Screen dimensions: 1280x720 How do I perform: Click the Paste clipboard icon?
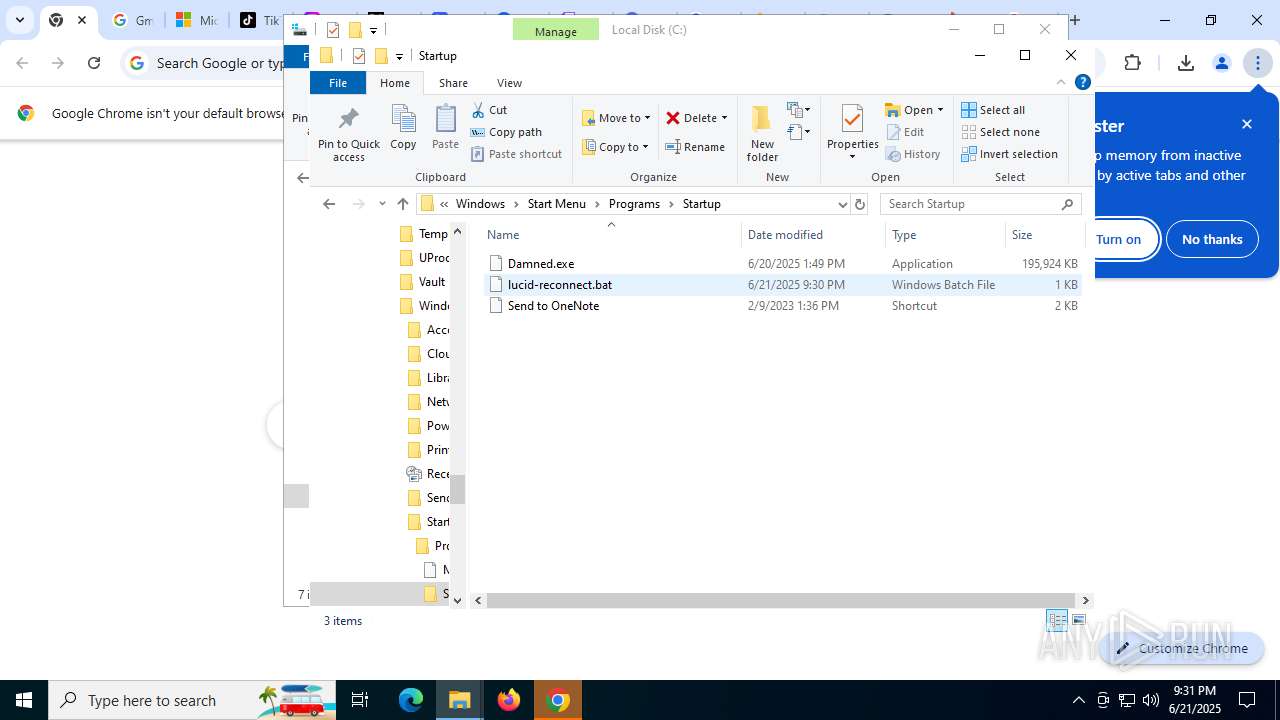(445, 120)
